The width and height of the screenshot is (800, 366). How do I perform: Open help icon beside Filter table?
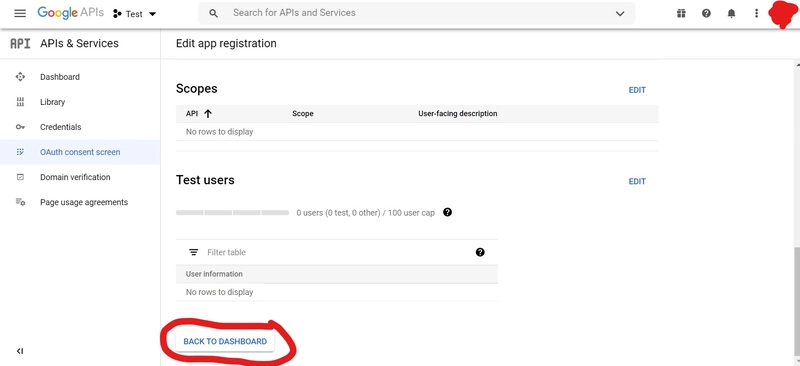pyautogui.click(x=480, y=252)
